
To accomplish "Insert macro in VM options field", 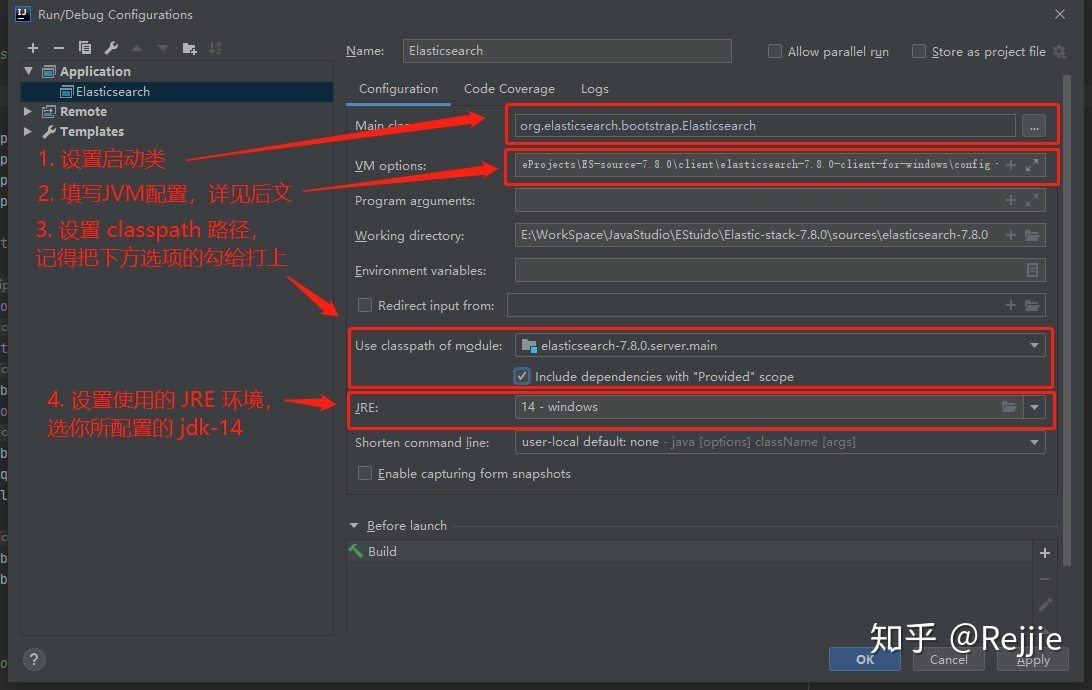I will [x=1011, y=165].
